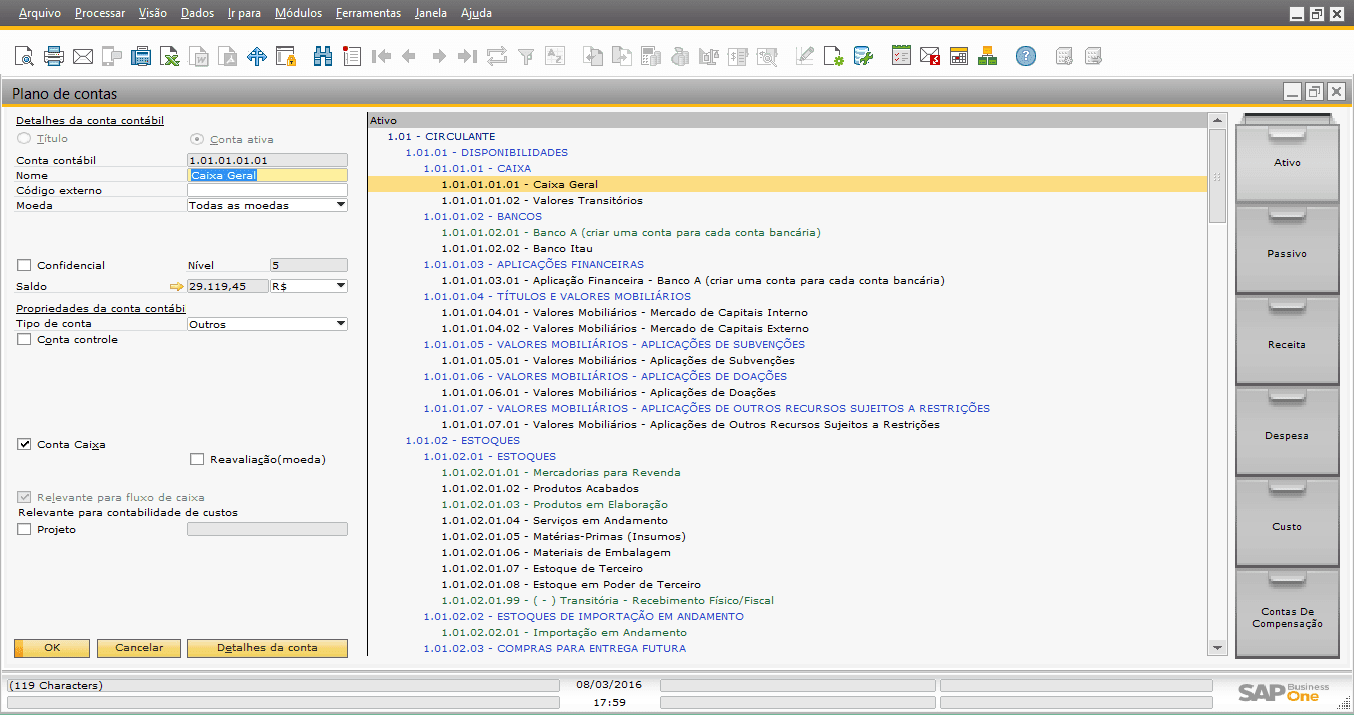Click the Add record list icon
Image resolution: width=1354 pixels, height=715 pixels.
coord(351,56)
